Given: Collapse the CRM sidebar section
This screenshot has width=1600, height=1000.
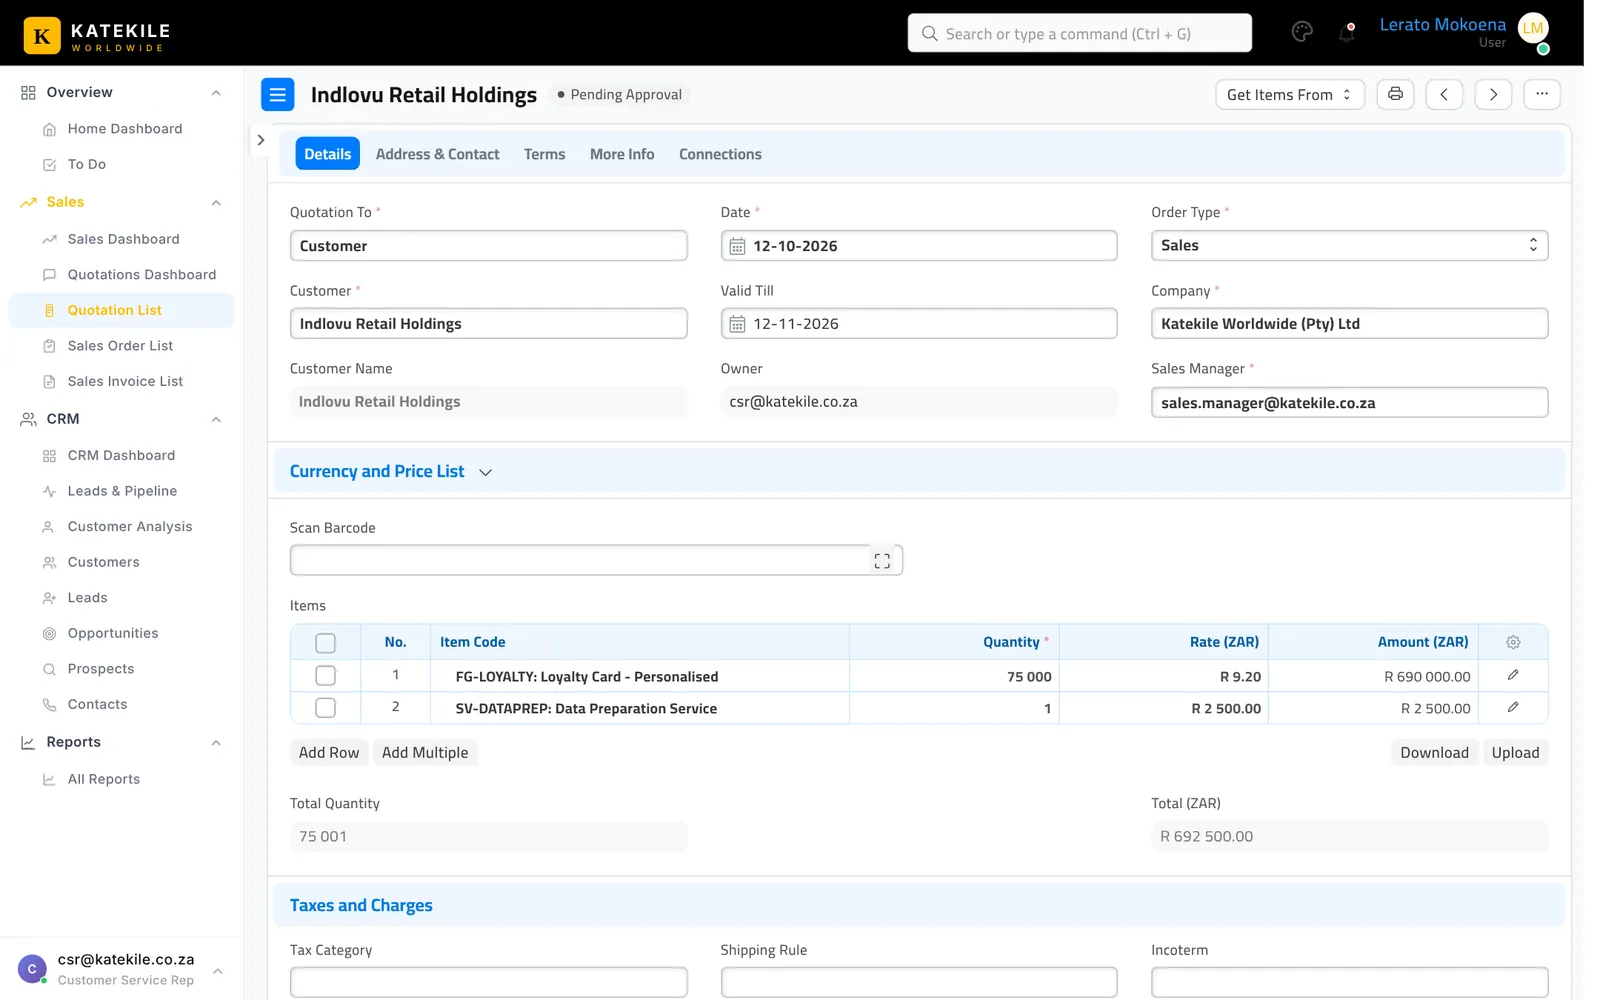Looking at the screenshot, I should tap(216, 420).
